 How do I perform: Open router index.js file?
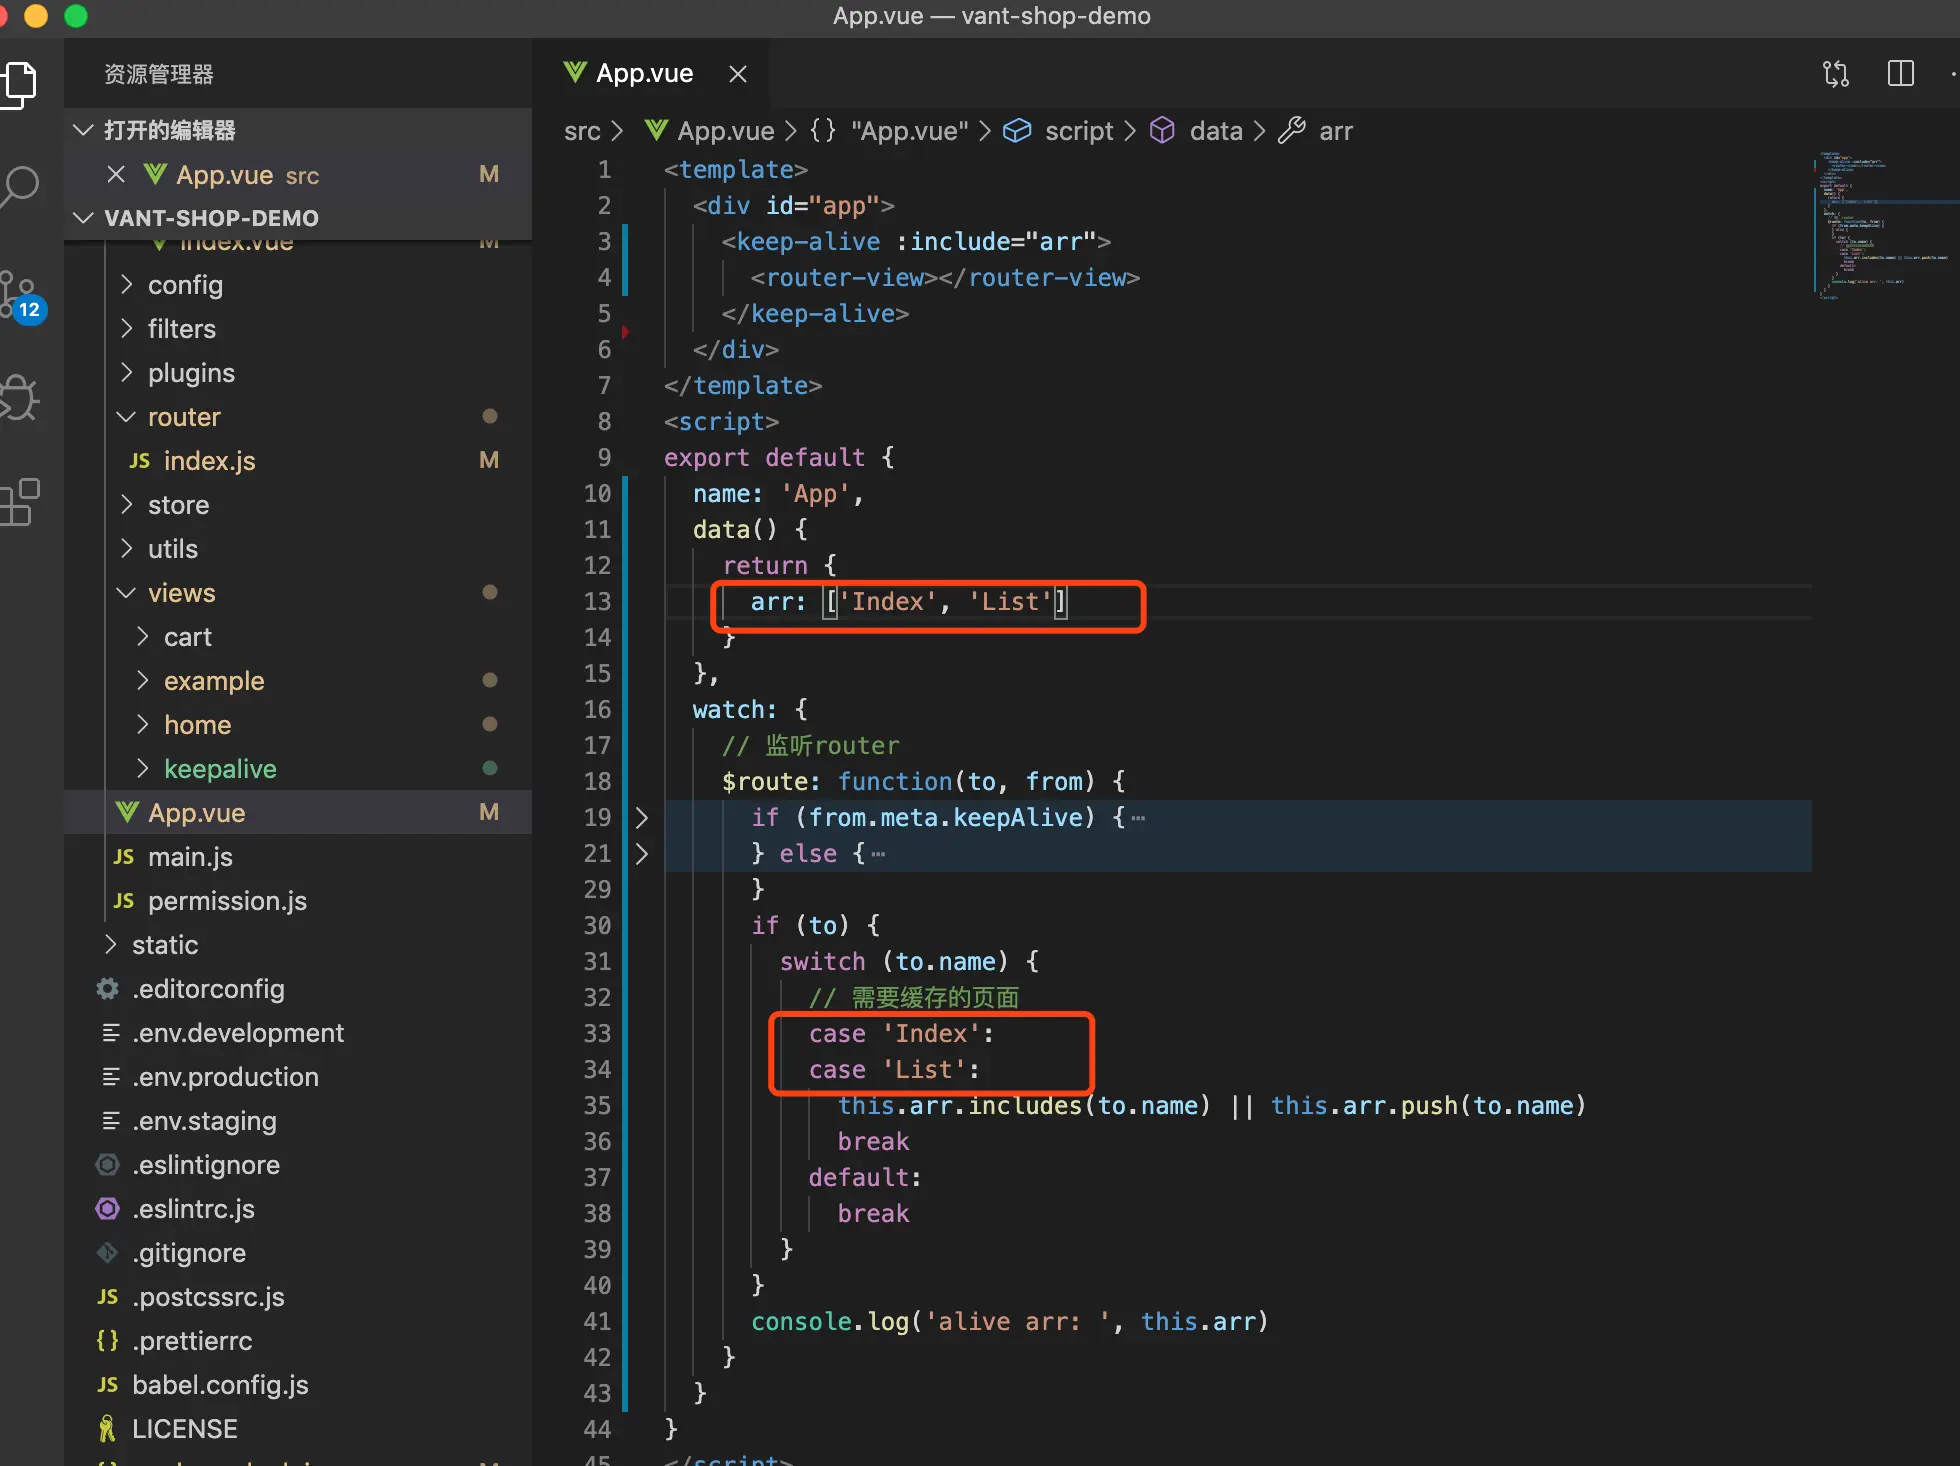point(209,461)
